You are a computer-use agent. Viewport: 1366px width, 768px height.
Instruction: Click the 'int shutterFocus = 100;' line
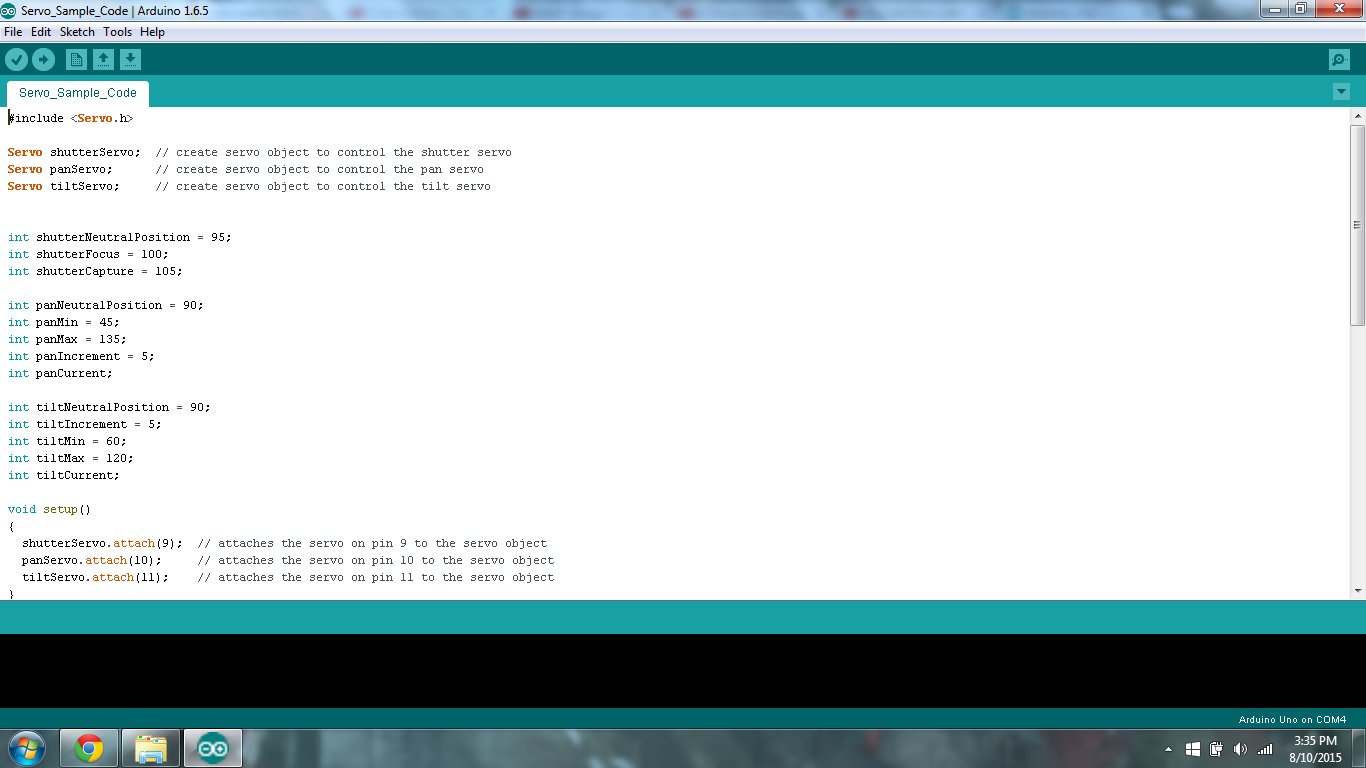coord(88,254)
